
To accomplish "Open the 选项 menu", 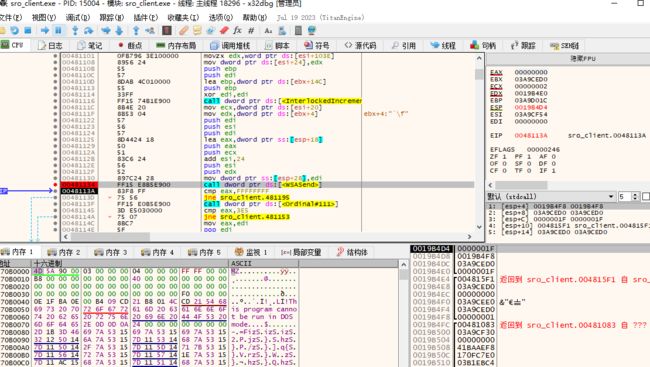I will [x=221, y=17].
